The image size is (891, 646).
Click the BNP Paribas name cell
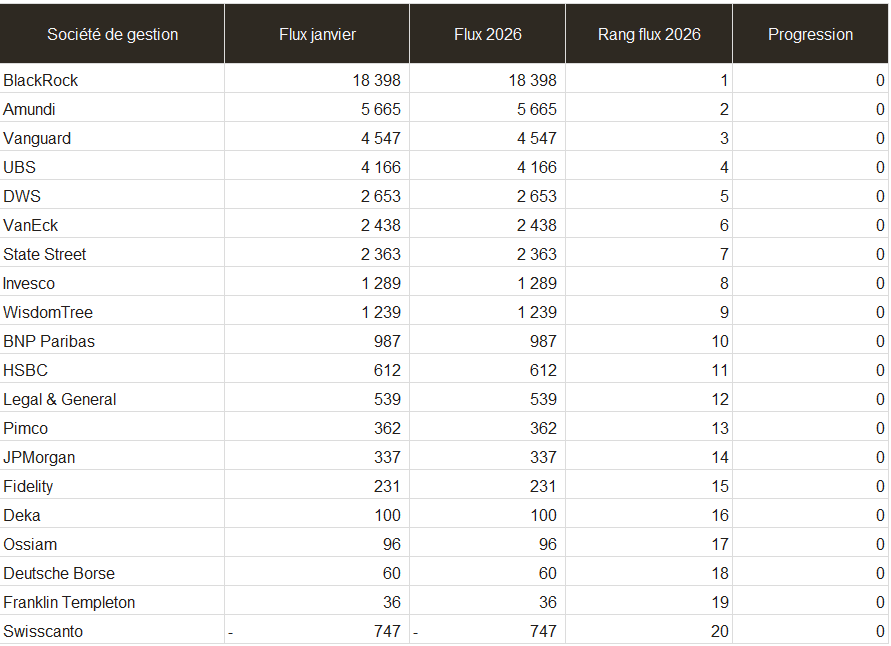(49, 341)
